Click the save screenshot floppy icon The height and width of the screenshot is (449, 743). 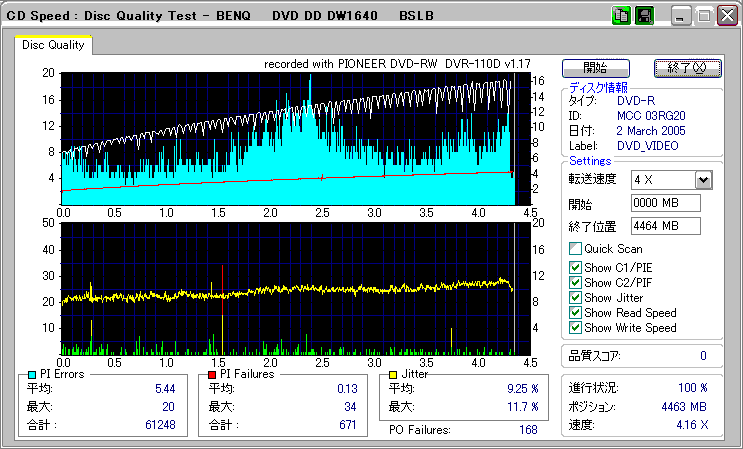(644, 16)
